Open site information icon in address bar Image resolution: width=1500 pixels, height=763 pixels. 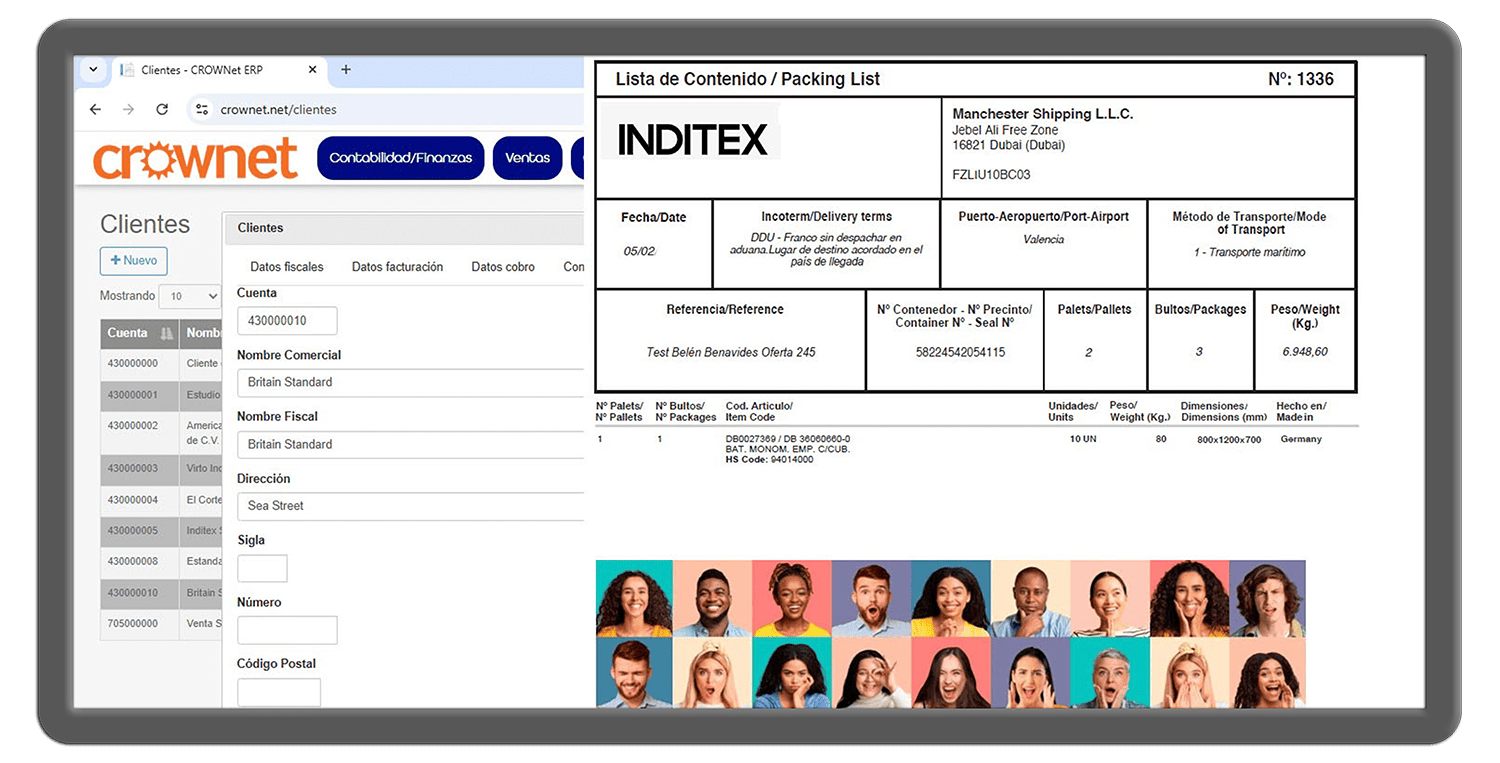202,110
